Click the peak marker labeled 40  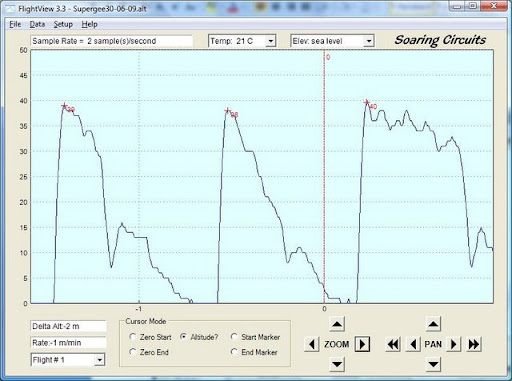[367, 102]
